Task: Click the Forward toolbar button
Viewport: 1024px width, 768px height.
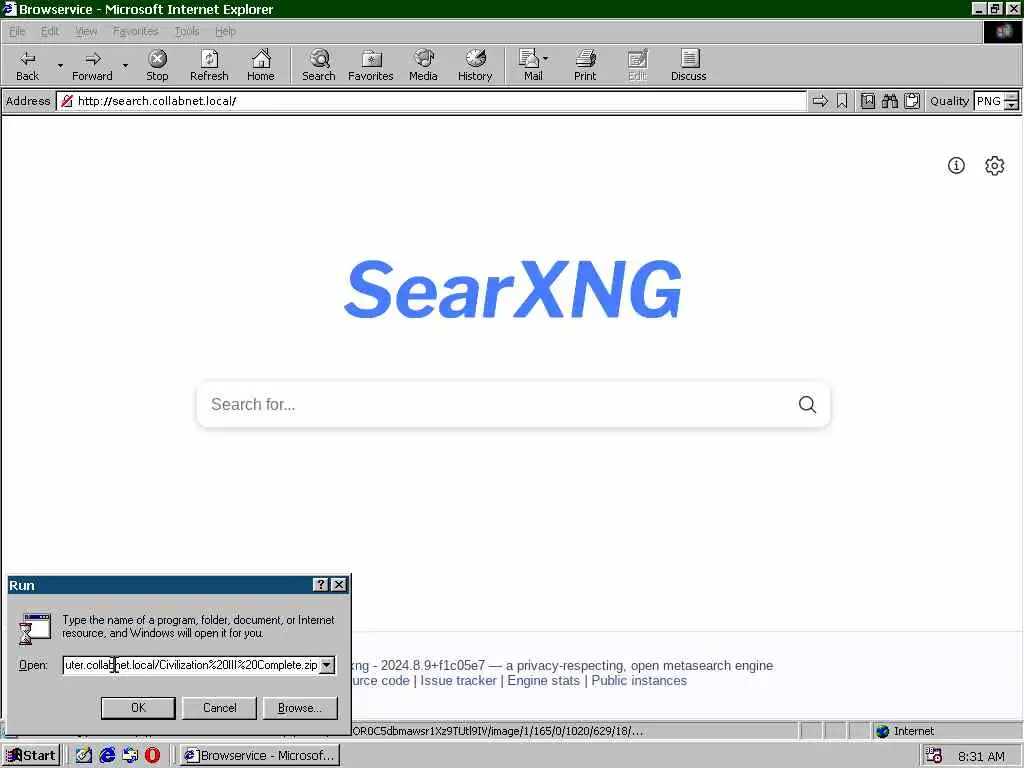Action: [x=92, y=65]
